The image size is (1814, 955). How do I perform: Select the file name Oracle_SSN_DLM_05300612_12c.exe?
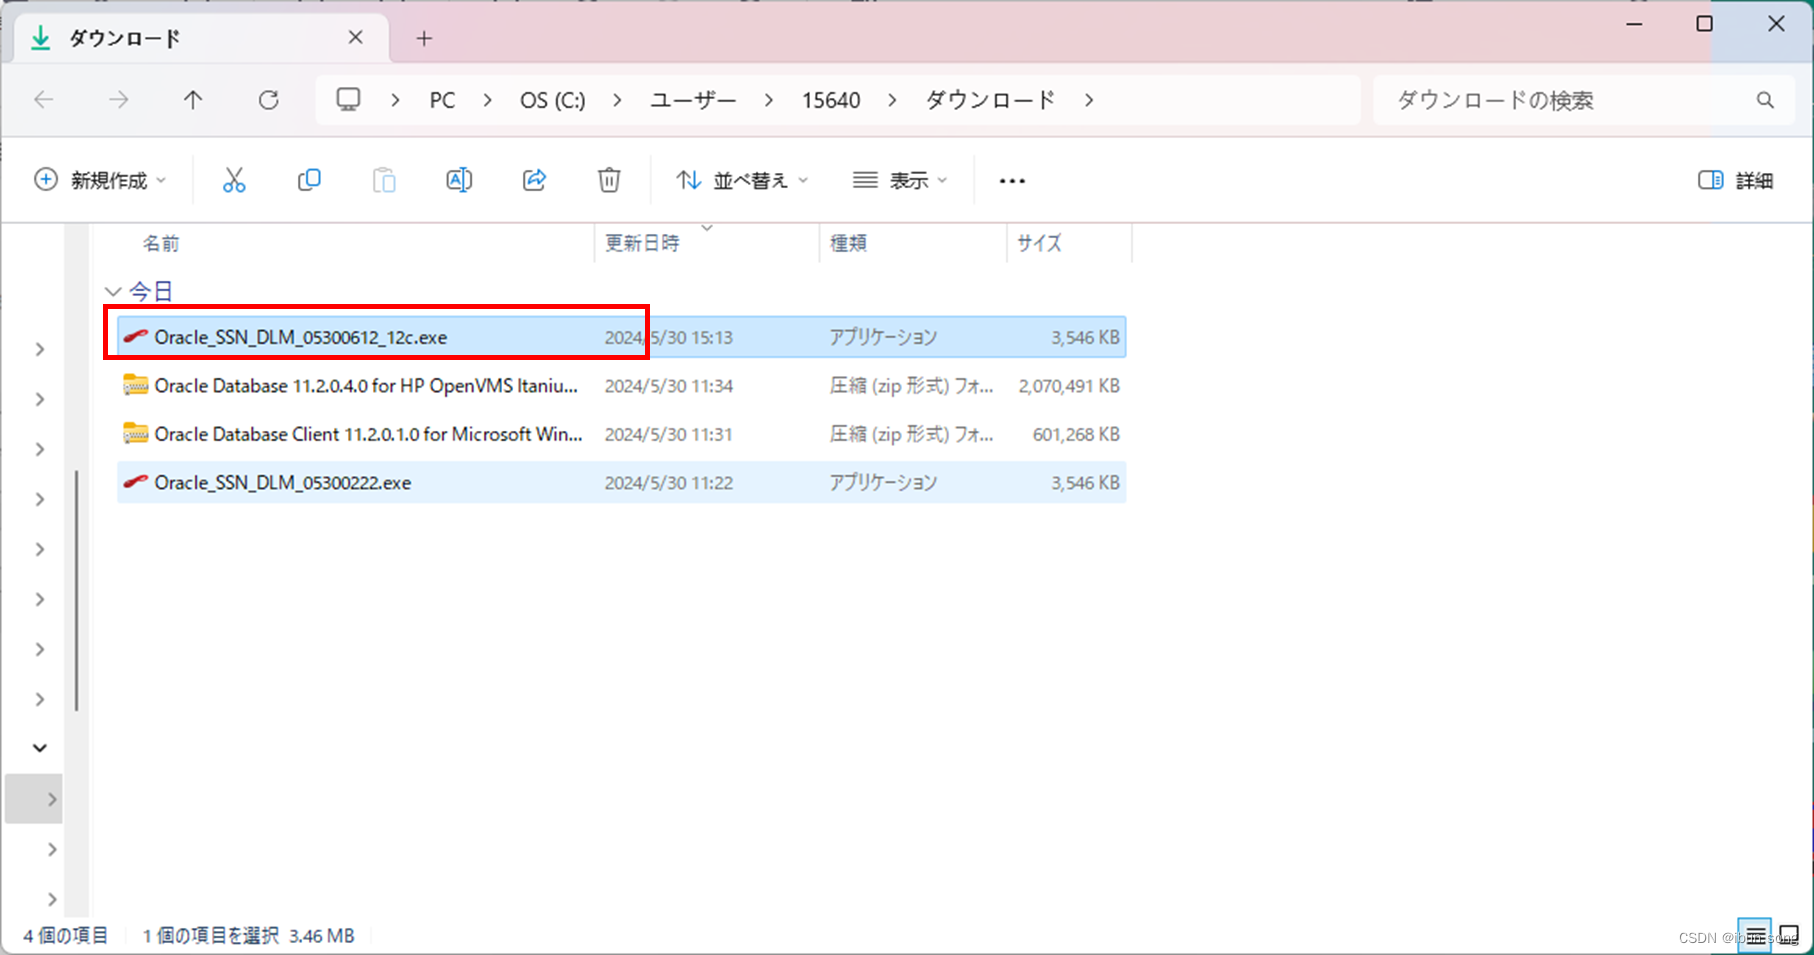[x=300, y=337]
